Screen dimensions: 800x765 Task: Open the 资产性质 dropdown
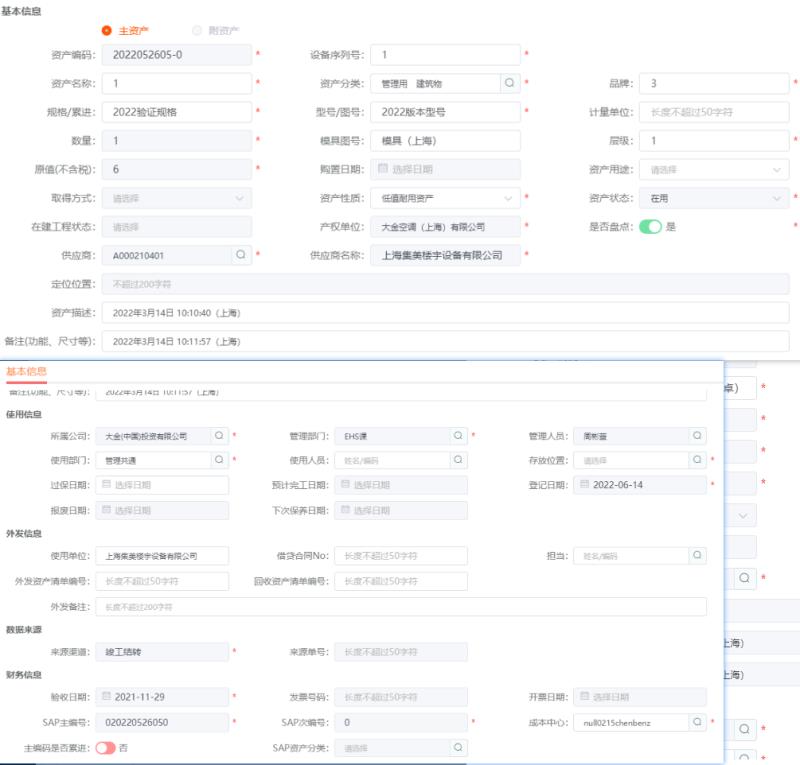coord(445,198)
